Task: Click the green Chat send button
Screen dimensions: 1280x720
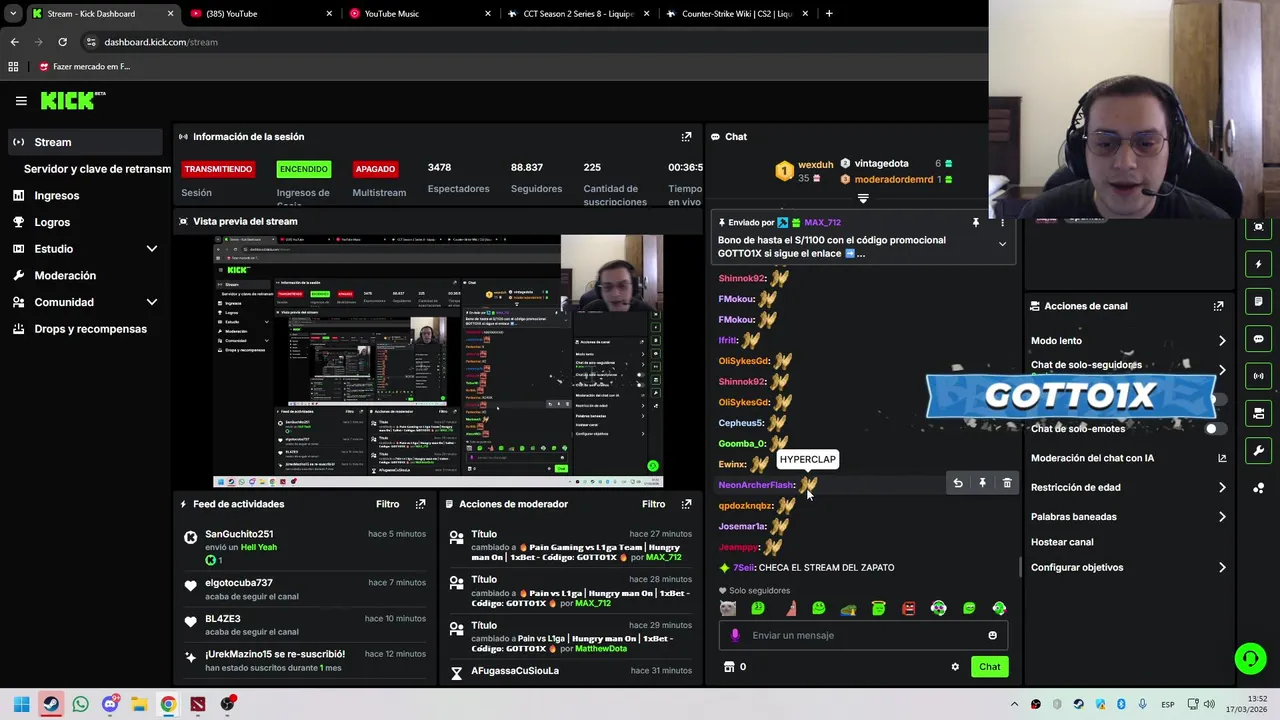Action: [989, 667]
